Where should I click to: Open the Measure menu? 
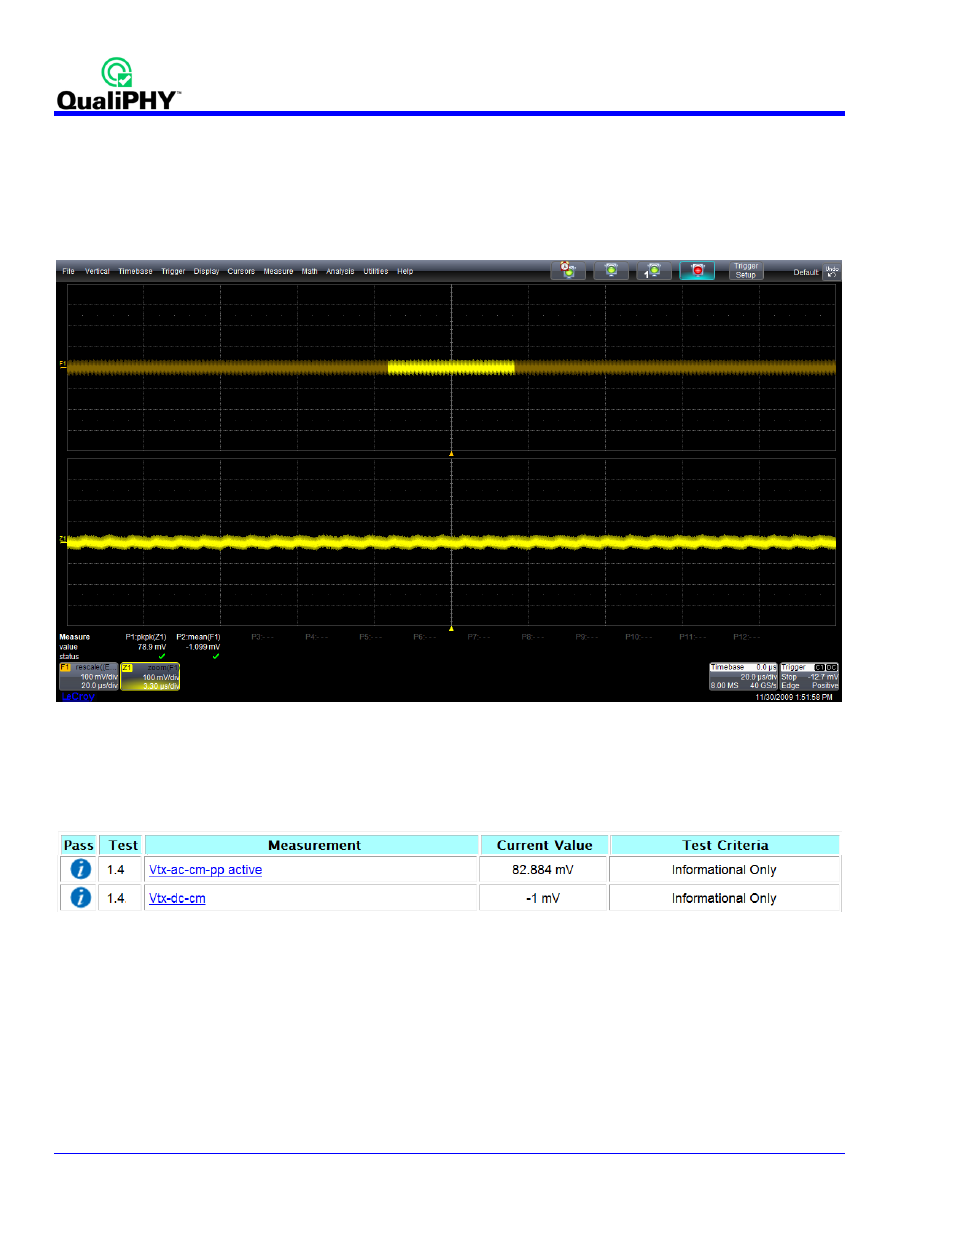pyautogui.click(x=278, y=271)
